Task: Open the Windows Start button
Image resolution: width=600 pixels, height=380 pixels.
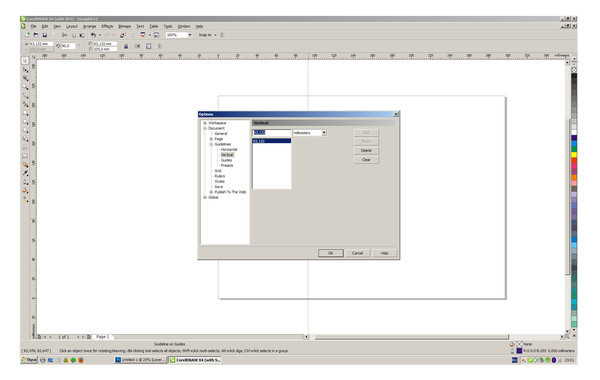Action: pos(29,360)
